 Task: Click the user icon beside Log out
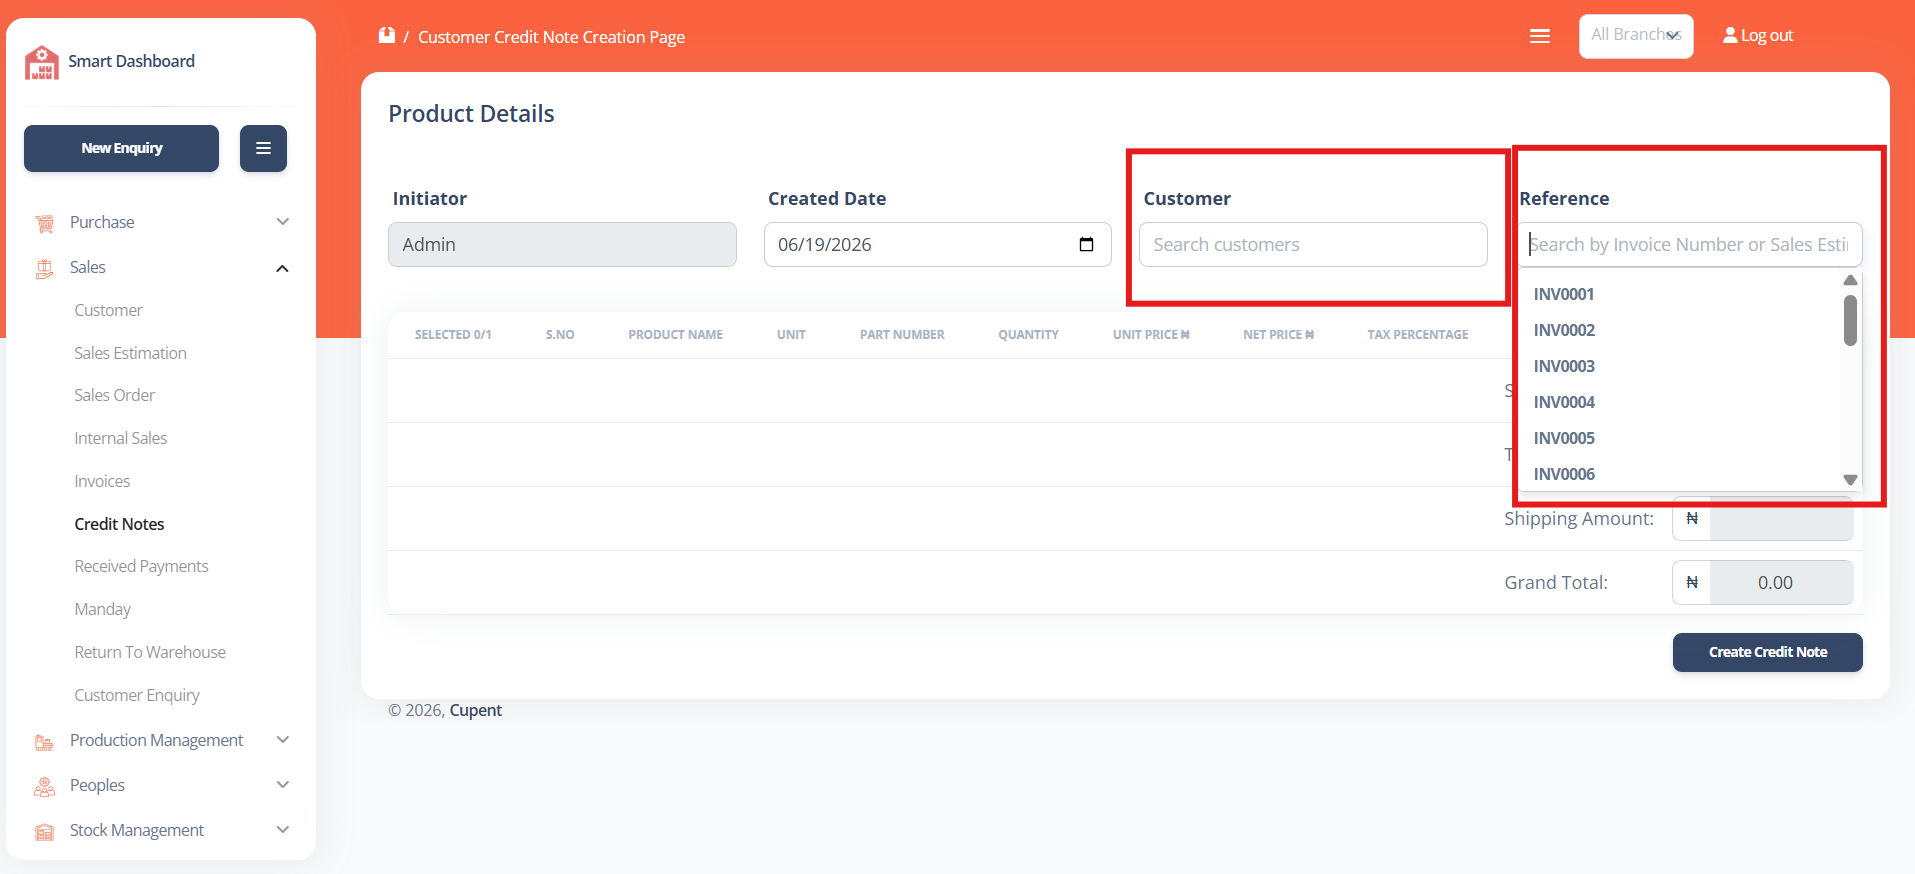(x=1730, y=35)
